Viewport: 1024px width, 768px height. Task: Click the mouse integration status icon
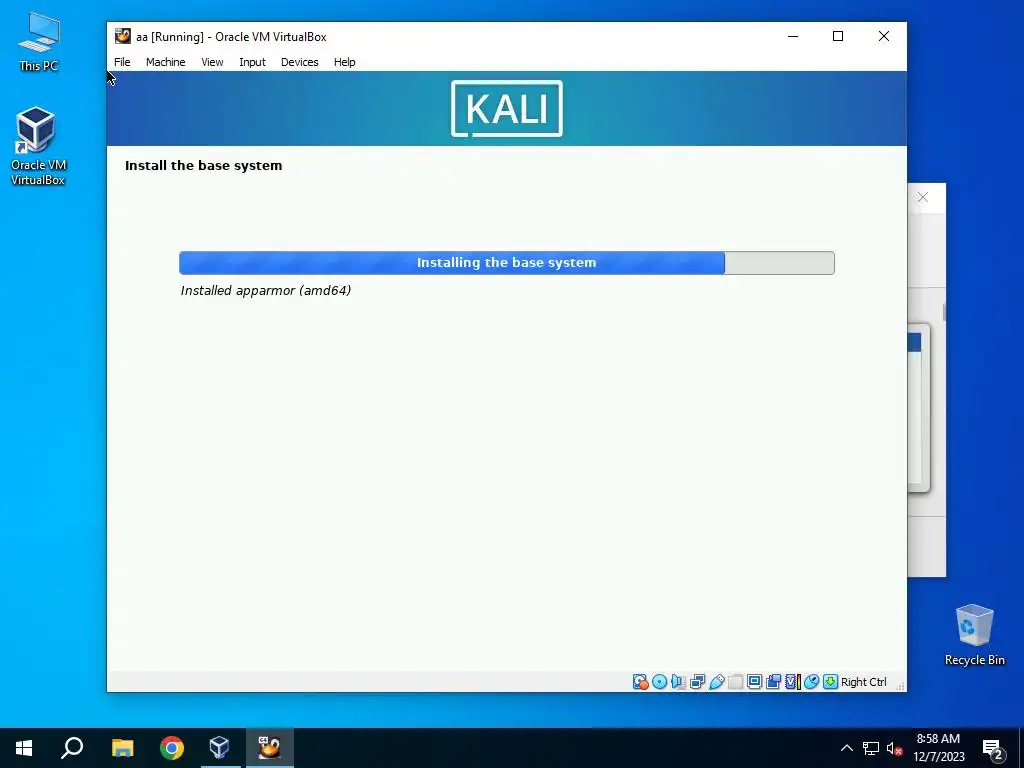coord(811,682)
